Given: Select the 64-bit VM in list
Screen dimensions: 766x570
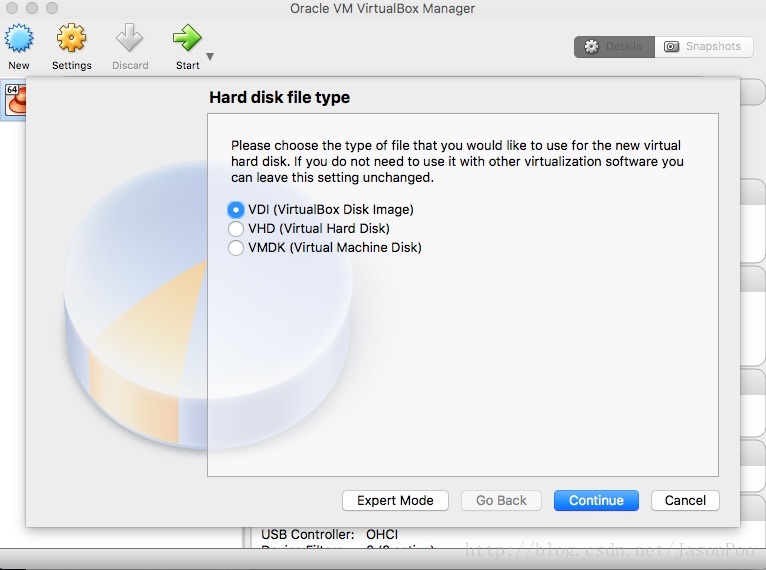Looking at the screenshot, I should 14,100.
